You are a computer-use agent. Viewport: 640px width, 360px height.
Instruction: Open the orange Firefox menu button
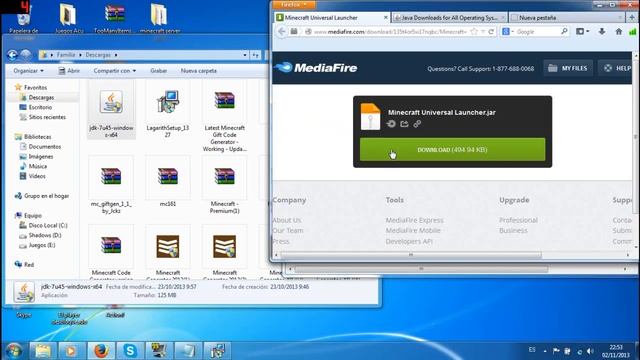[x=293, y=4]
